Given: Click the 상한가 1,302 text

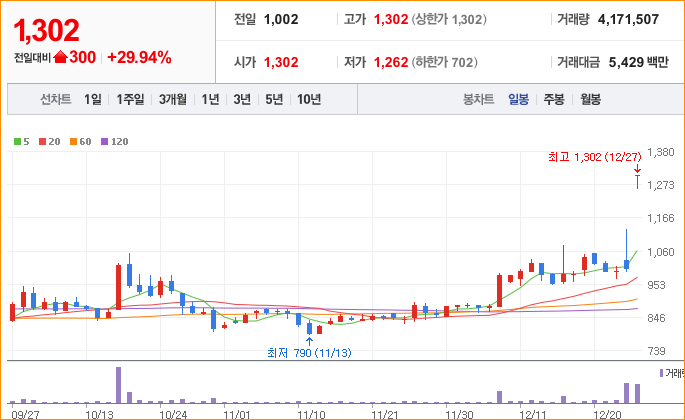Looking at the screenshot, I should [449, 19].
